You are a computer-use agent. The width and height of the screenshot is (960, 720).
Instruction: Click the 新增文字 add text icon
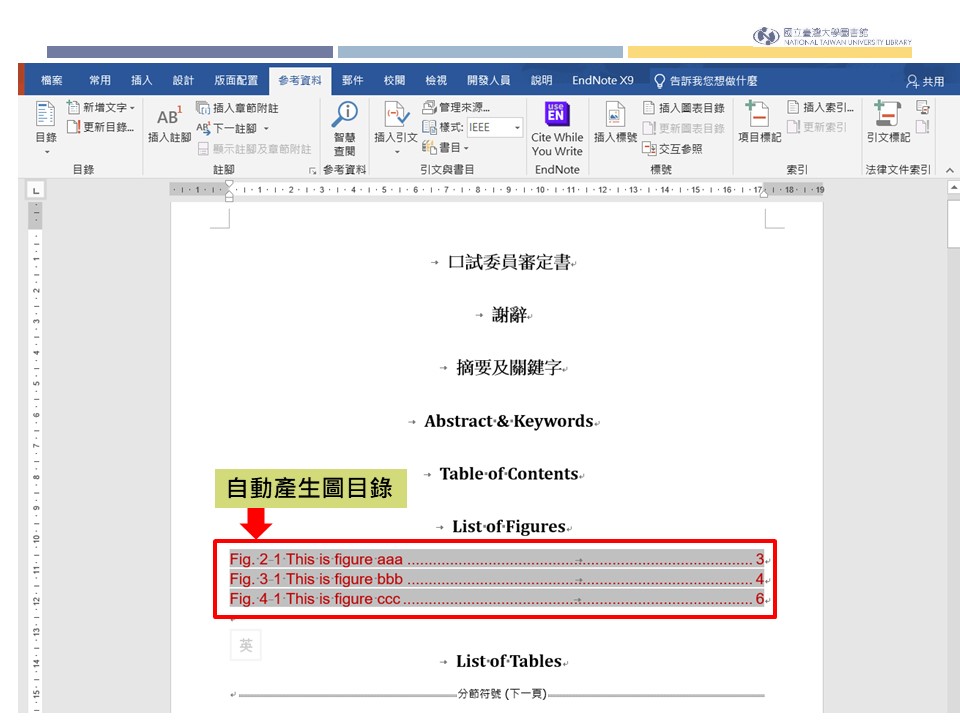pos(73,107)
